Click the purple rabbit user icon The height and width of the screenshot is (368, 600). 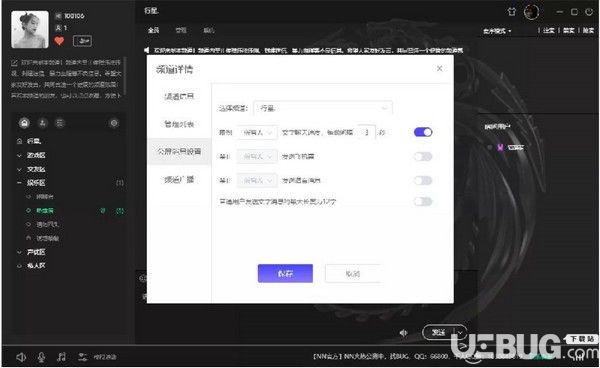pyautogui.click(x=500, y=147)
